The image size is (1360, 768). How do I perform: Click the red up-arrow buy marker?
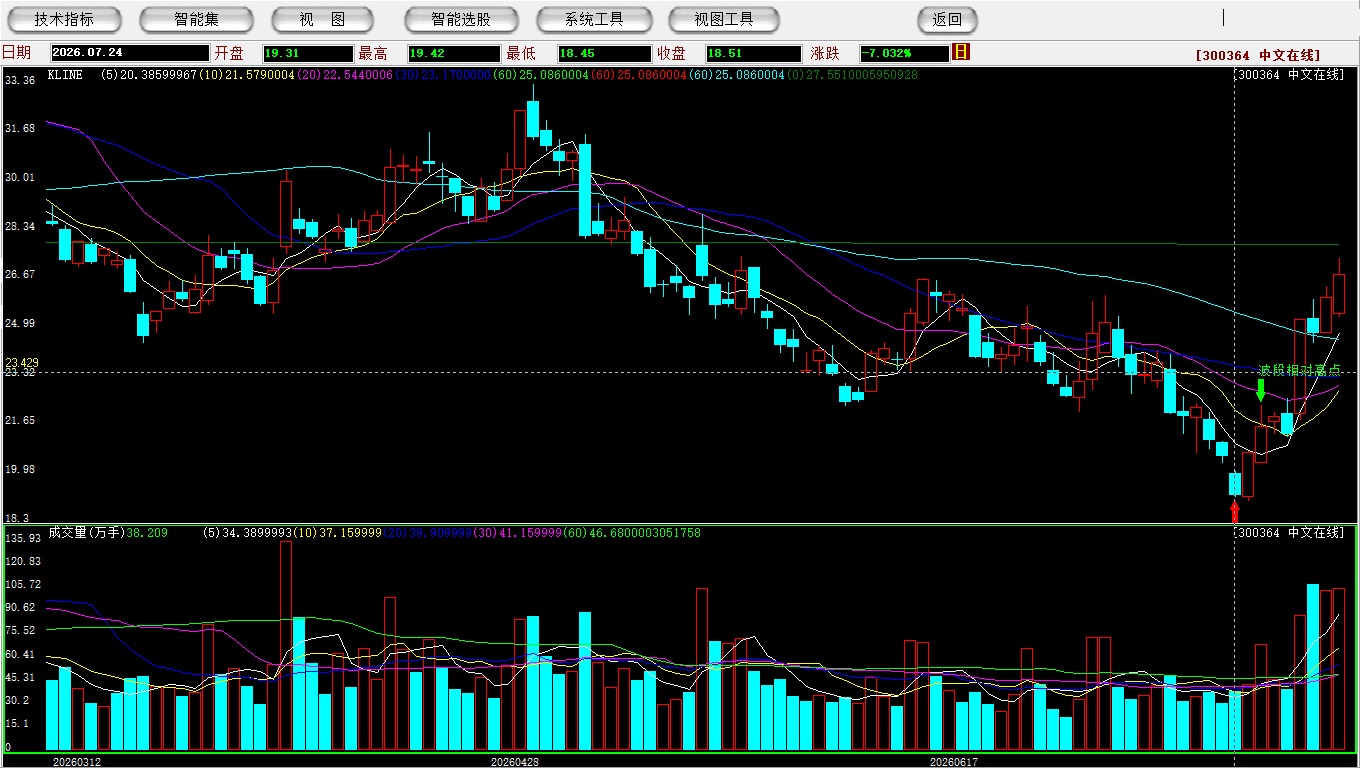(x=1235, y=512)
